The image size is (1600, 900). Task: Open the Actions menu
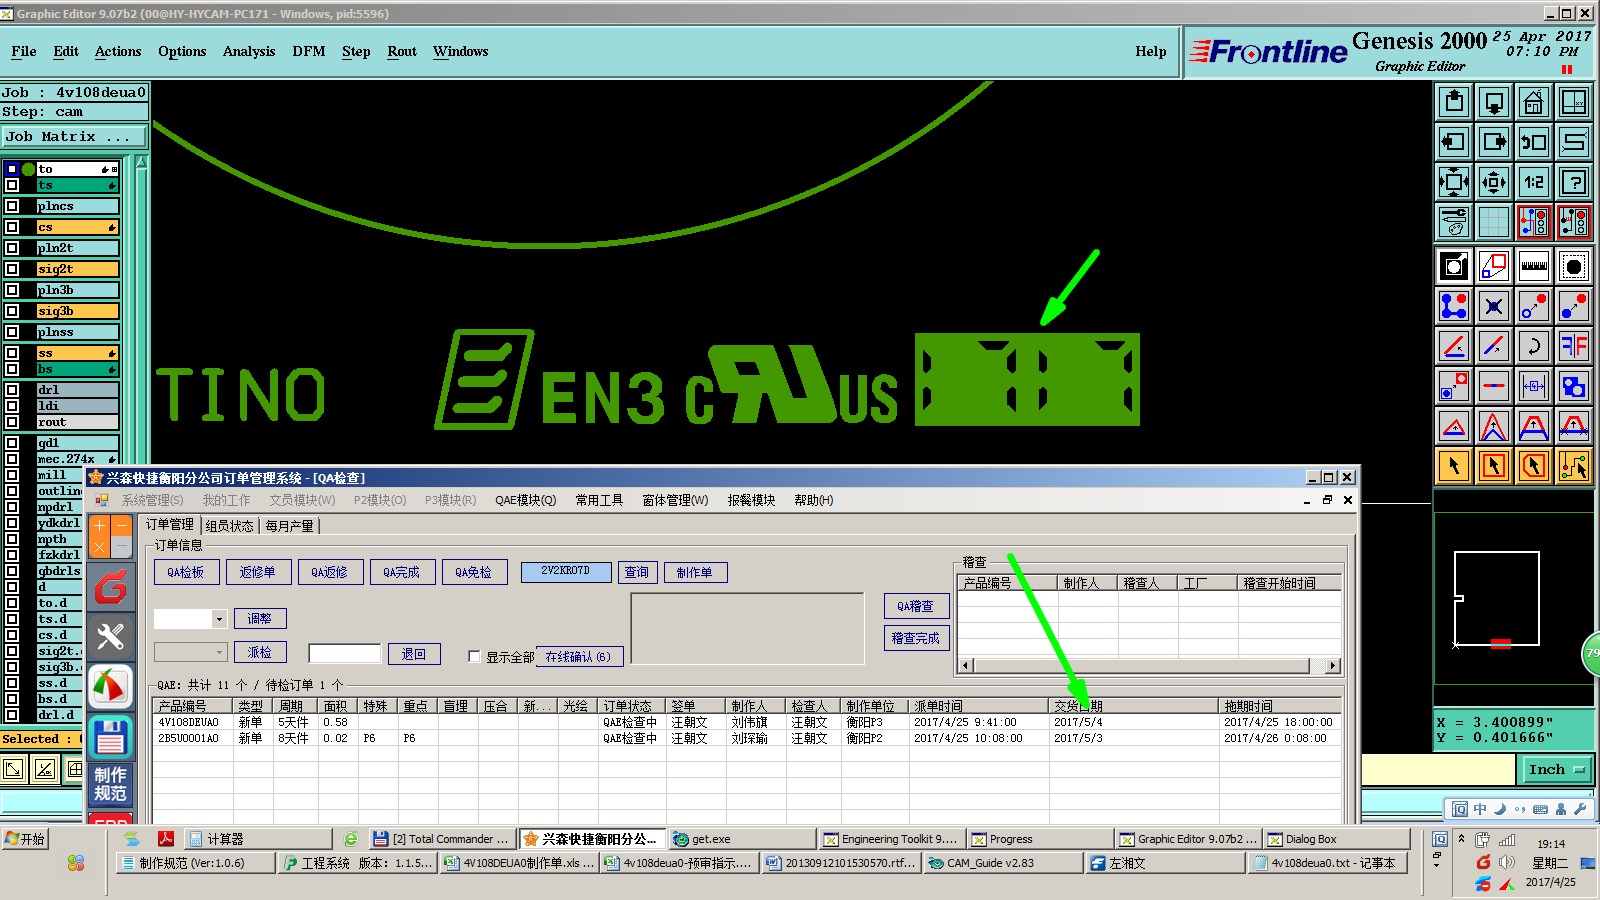pyautogui.click(x=118, y=51)
